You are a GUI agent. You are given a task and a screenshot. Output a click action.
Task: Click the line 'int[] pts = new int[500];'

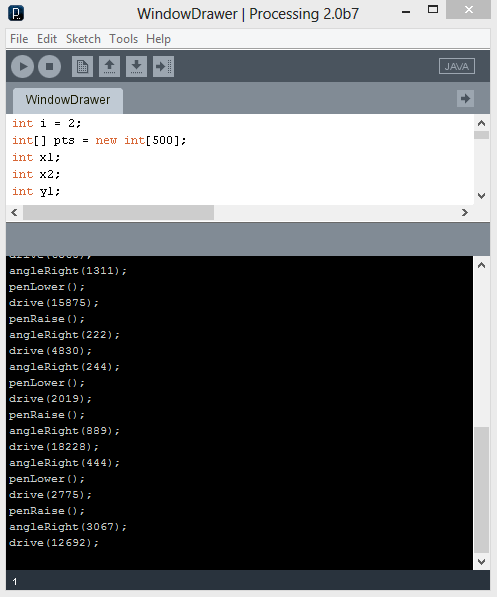(x=99, y=140)
